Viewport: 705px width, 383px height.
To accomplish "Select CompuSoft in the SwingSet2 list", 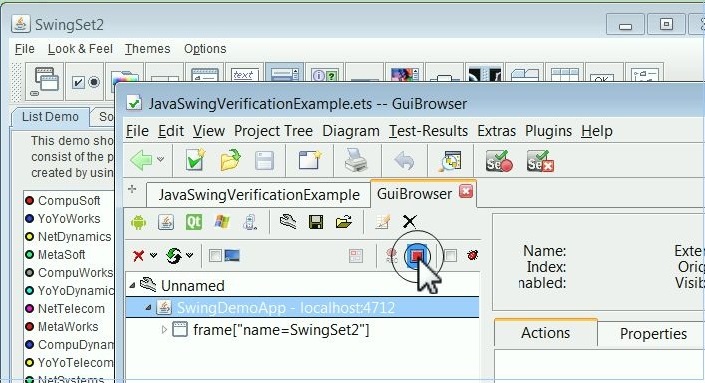I will click(69, 200).
